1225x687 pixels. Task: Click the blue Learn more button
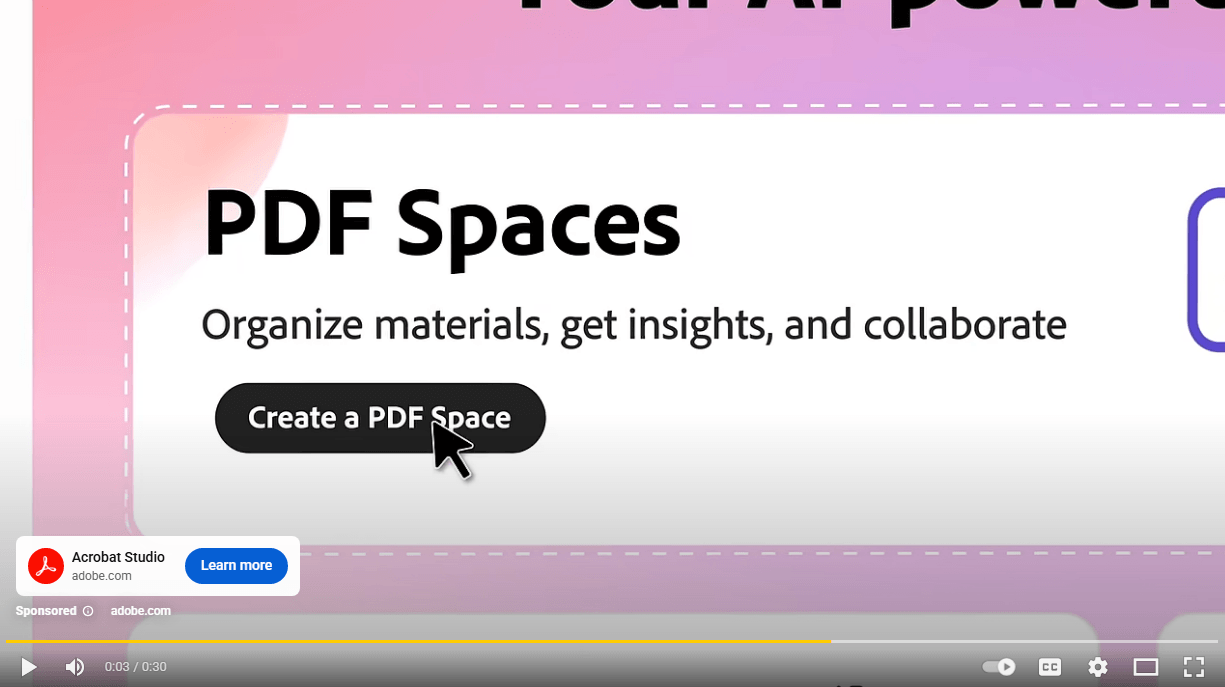click(x=236, y=566)
